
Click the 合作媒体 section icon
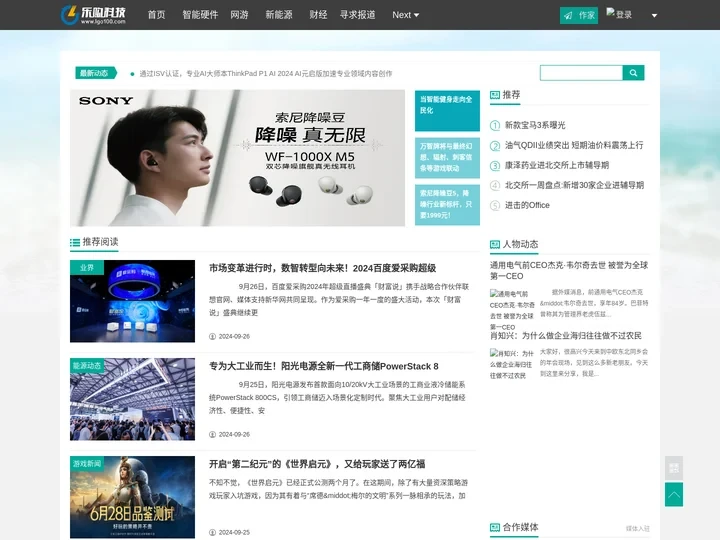click(495, 527)
